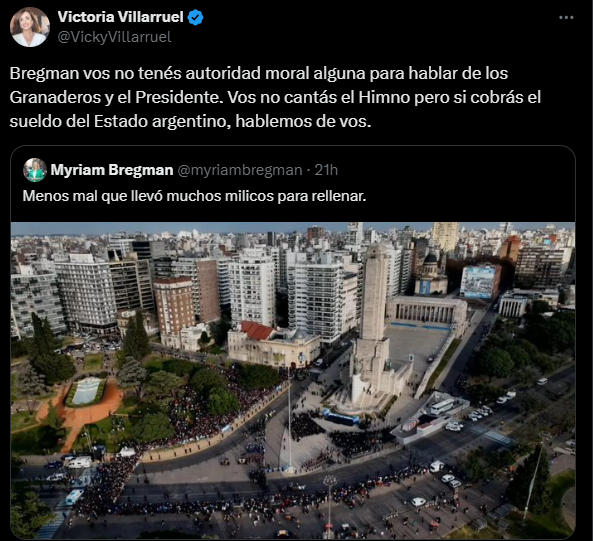
Task: Click the colonnade building in the photo
Action: [427, 312]
